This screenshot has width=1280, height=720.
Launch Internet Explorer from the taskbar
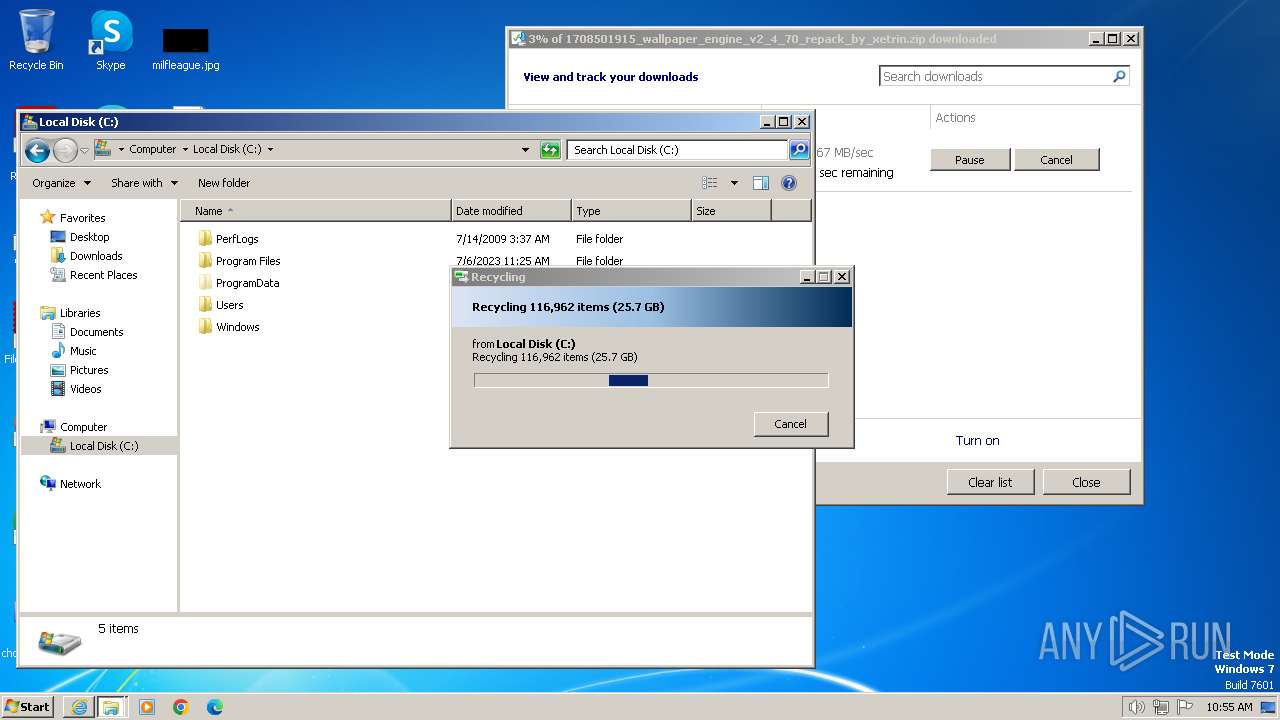tap(79, 707)
